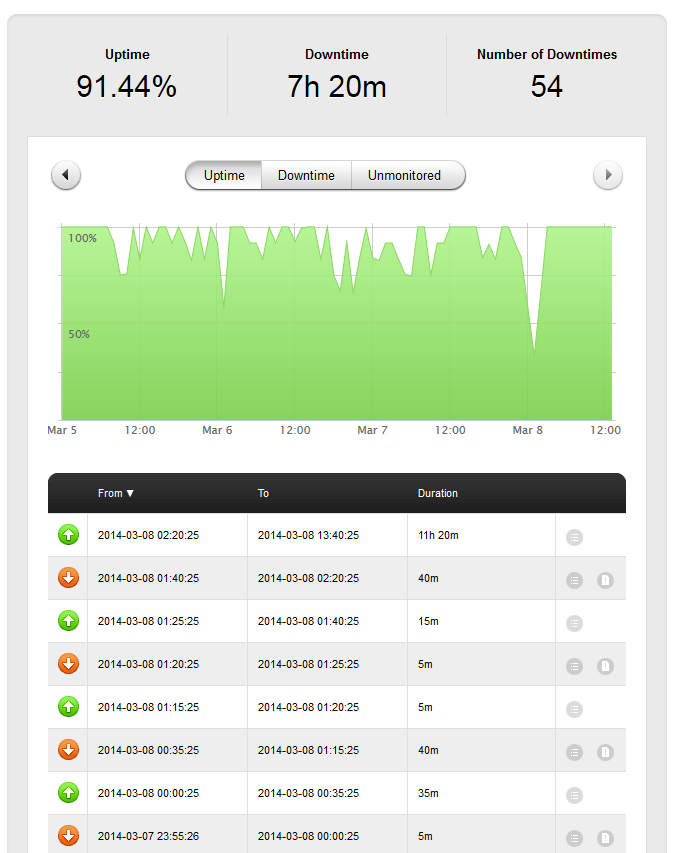This screenshot has height=853, width=673.
Task: Click orange down icon for 01:40:25 row
Action: tap(68, 579)
